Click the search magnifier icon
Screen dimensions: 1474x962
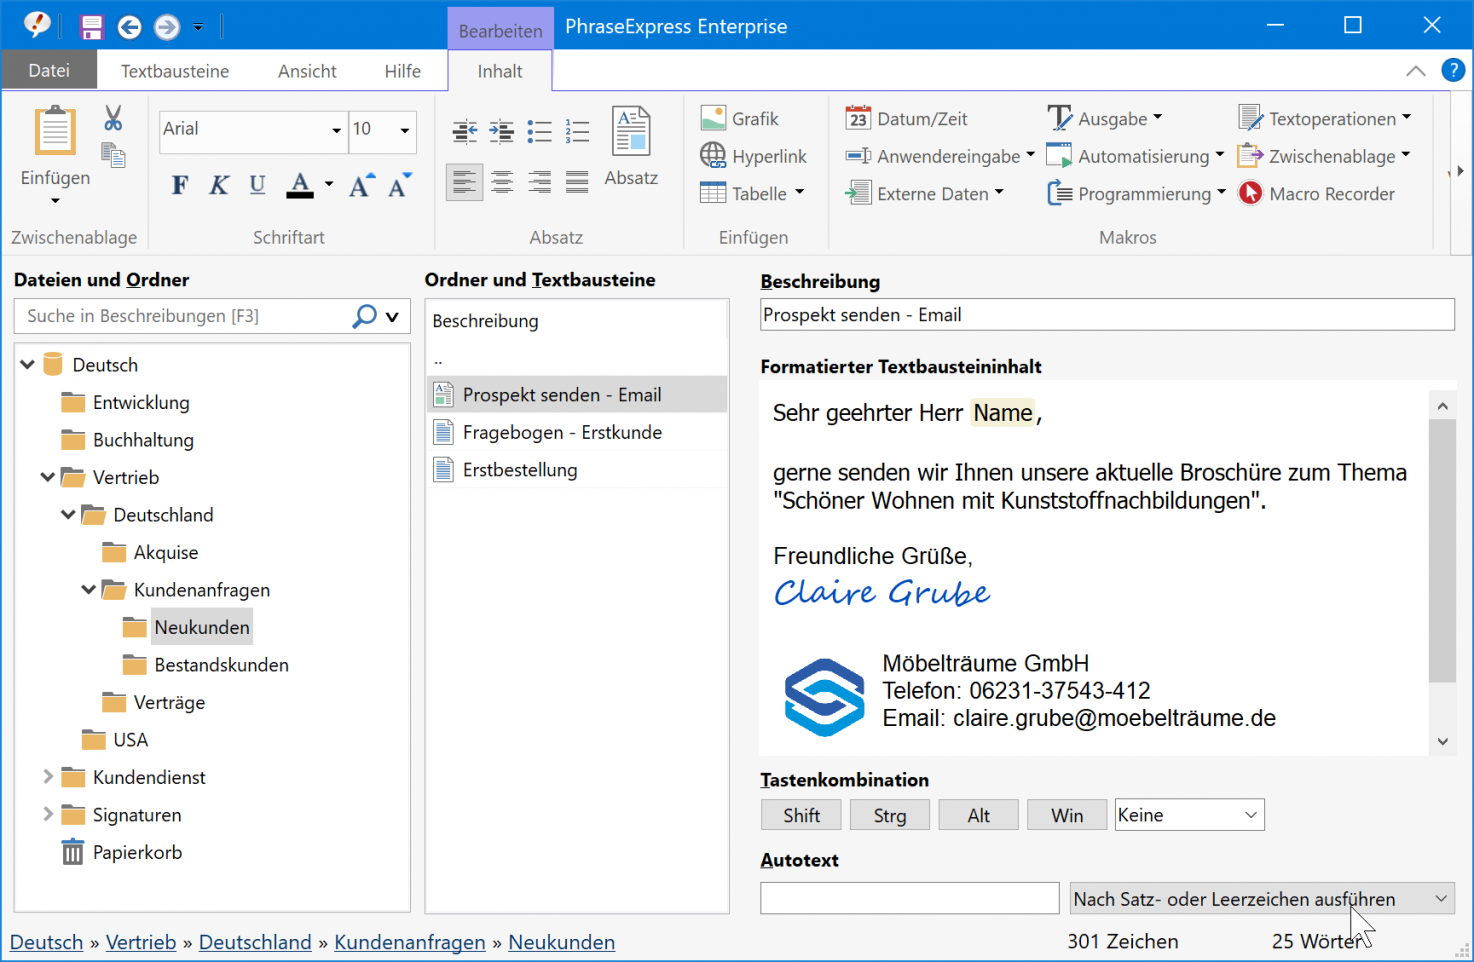pyautogui.click(x=365, y=316)
